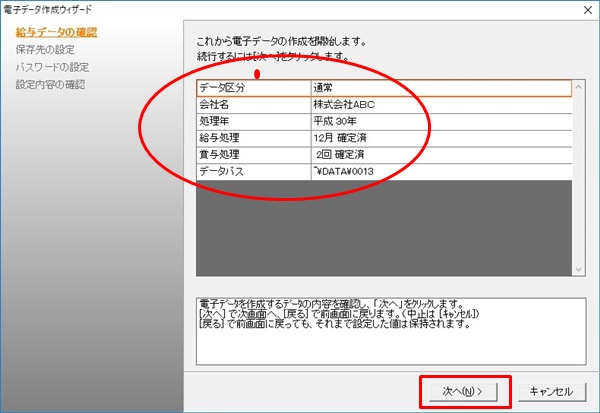Image resolution: width=600 pixels, height=413 pixels.
Task: Select the 保存先の設定 wizard step
Action: (x=45, y=50)
